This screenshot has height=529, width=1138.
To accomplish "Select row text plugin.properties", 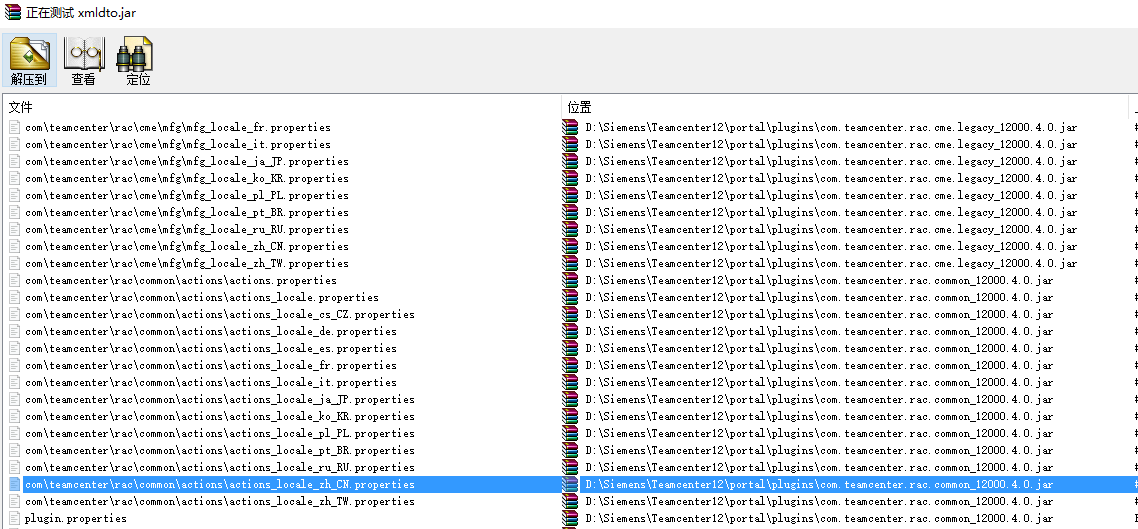I will tap(75, 518).
